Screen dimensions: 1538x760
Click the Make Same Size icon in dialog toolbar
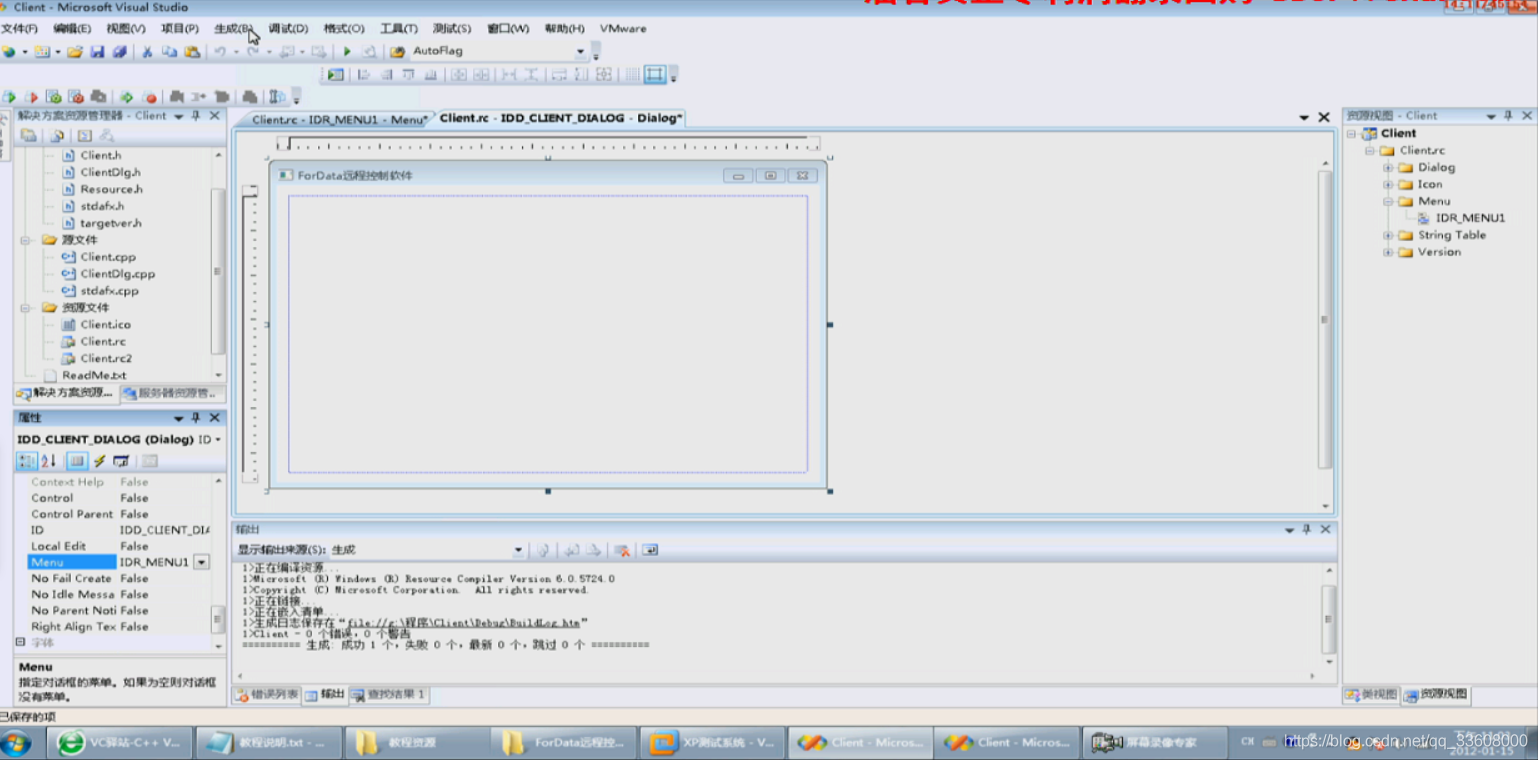click(604, 74)
